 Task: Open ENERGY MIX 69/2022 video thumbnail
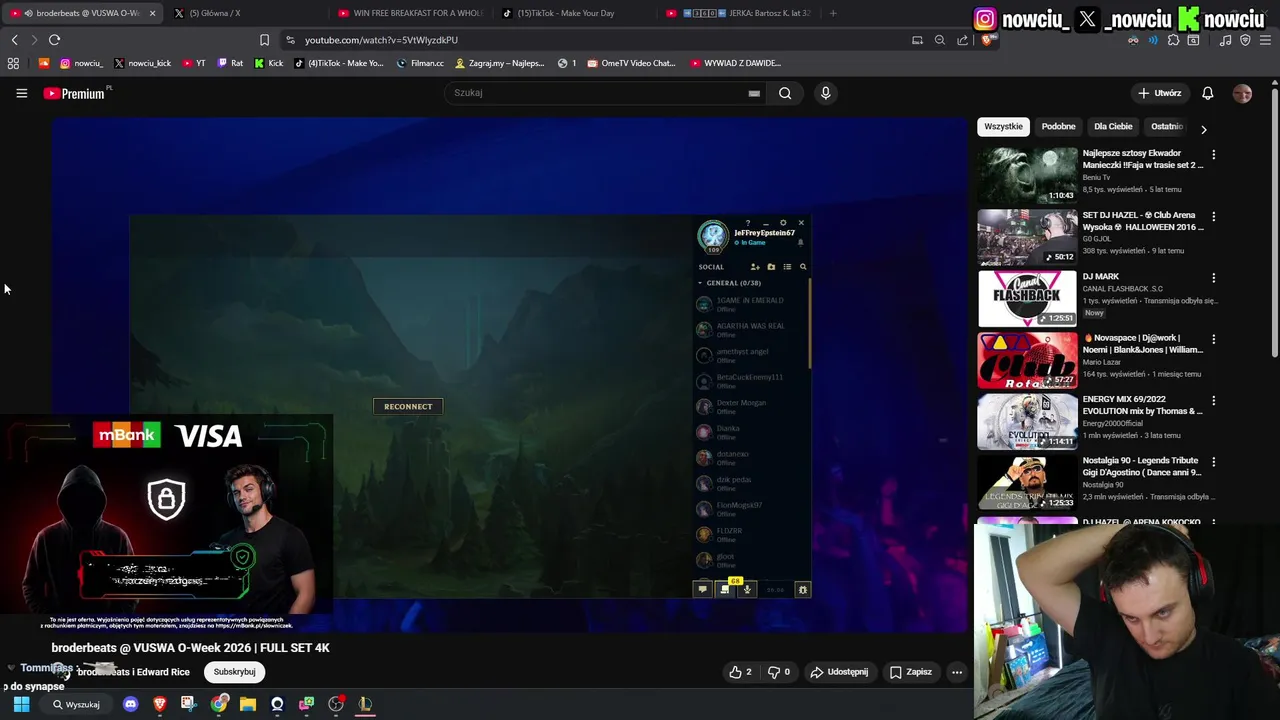(1027, 421)
